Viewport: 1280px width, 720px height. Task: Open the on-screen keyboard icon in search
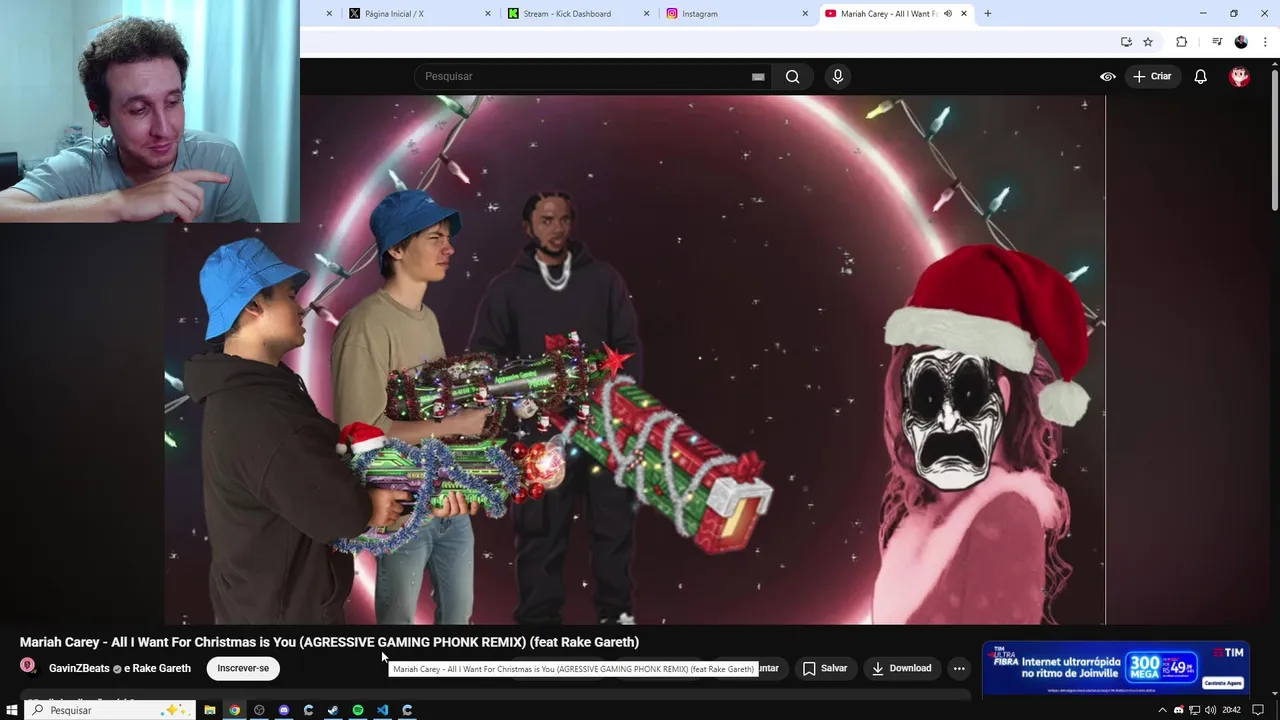click(x=758, y=76)
